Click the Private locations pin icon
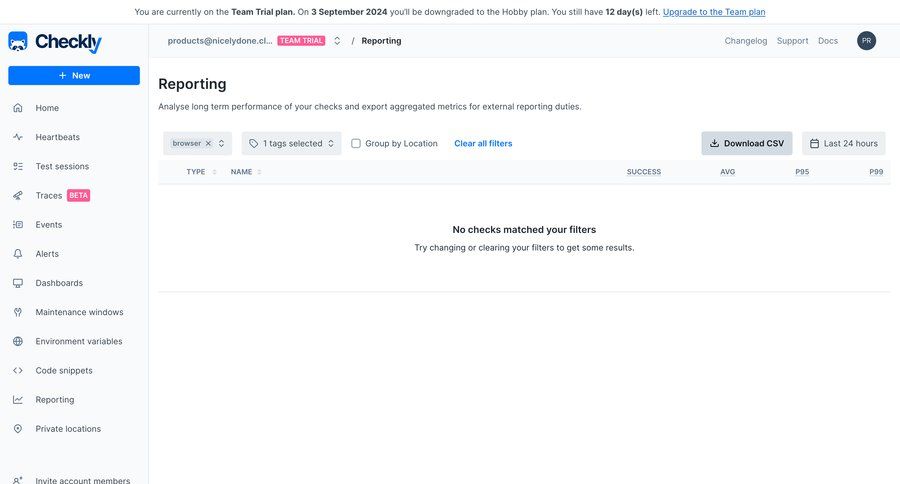This screenshot has width=900, height=484. [x=18, y=429]
